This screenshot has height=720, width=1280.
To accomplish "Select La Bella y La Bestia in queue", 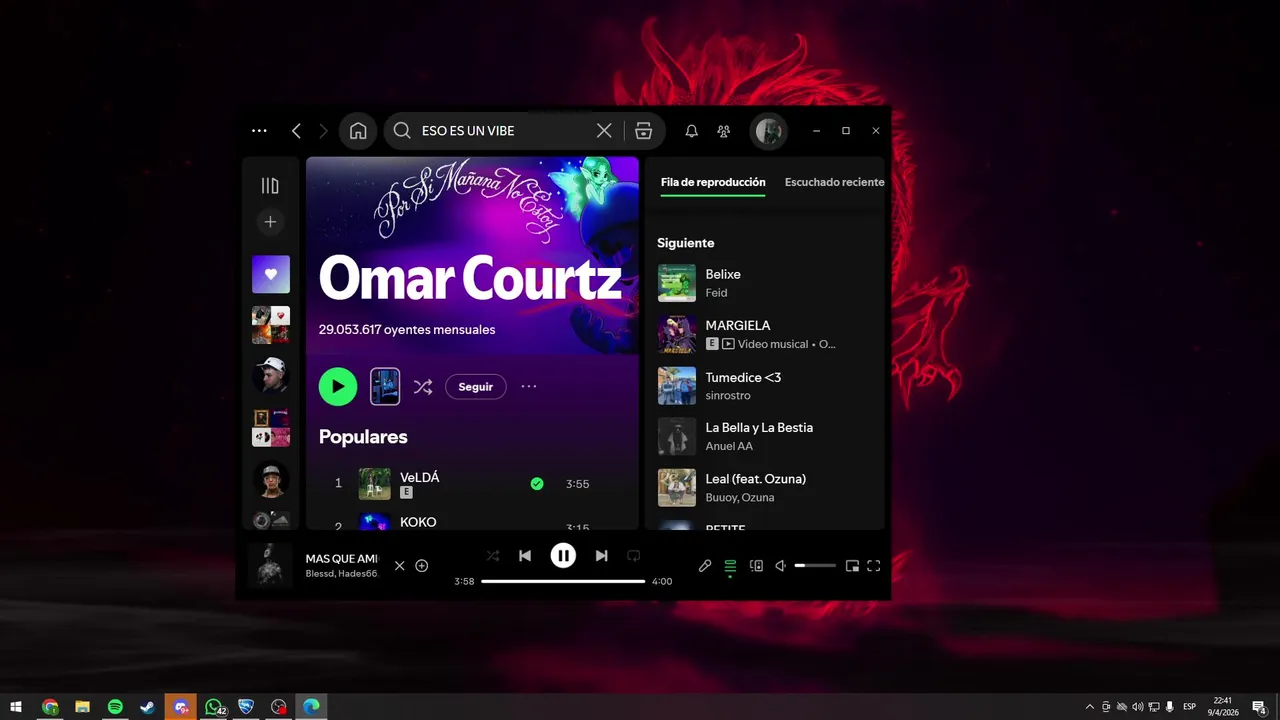I will pos(765,436).
